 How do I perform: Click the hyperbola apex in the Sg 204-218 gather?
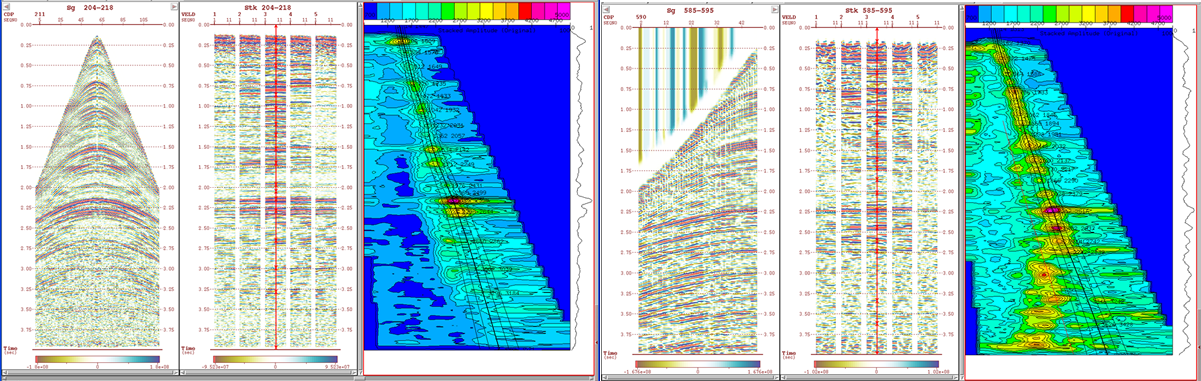[97, 38]
